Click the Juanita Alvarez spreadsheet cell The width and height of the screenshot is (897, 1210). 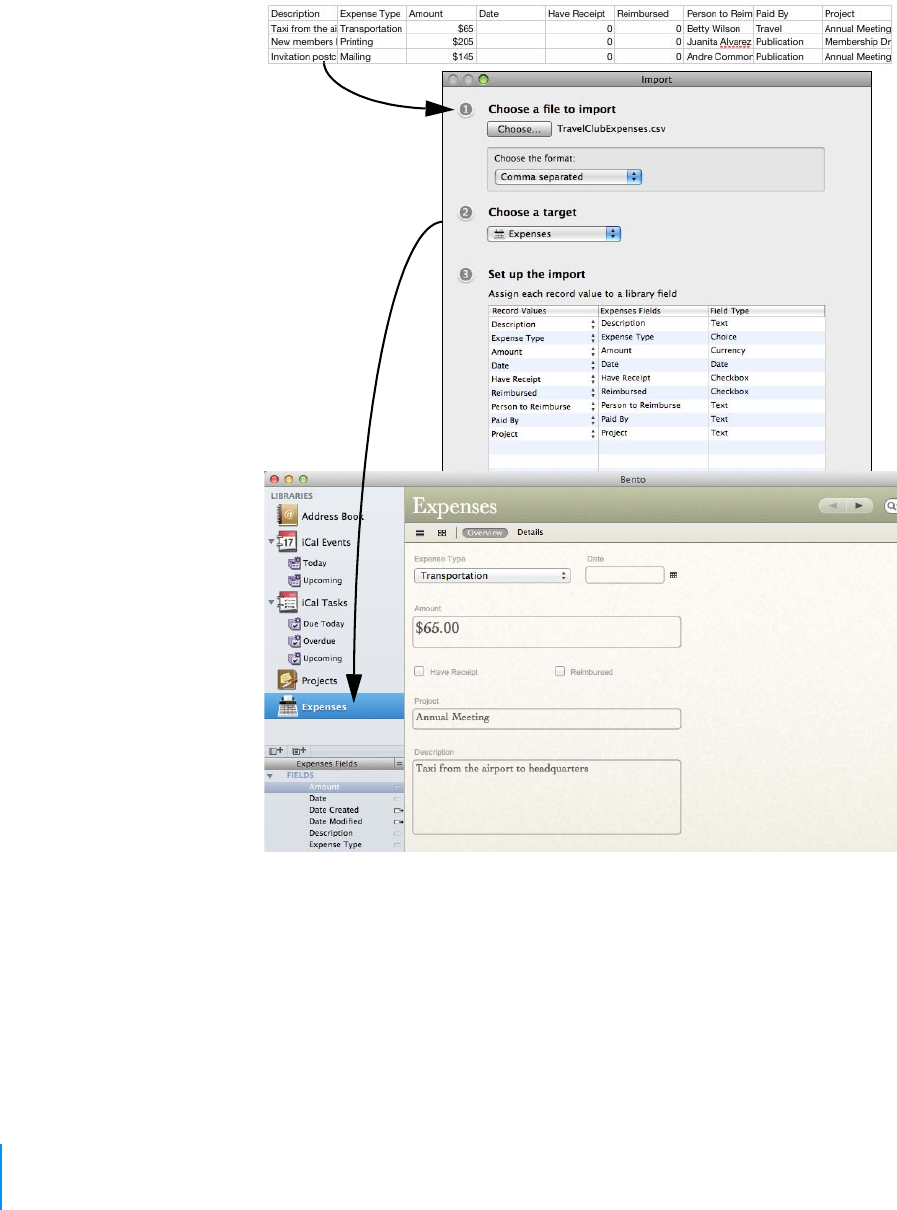coord(718,43)
